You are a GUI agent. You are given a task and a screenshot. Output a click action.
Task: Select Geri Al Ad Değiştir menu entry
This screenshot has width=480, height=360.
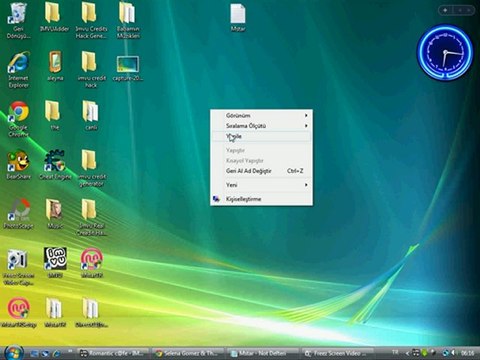(261, 171)
